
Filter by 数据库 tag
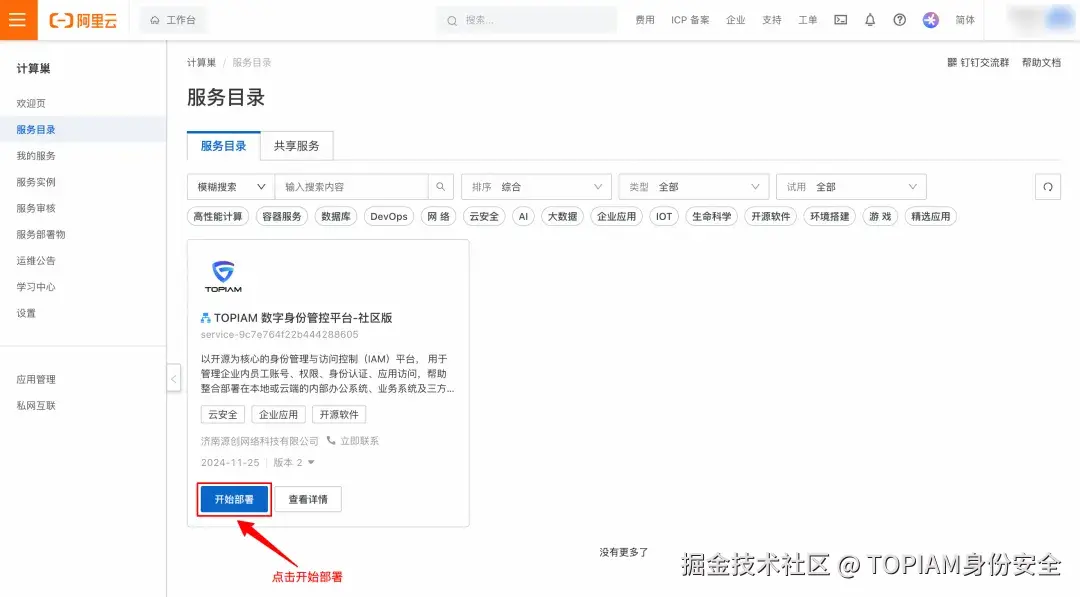(x=336, y=216)
